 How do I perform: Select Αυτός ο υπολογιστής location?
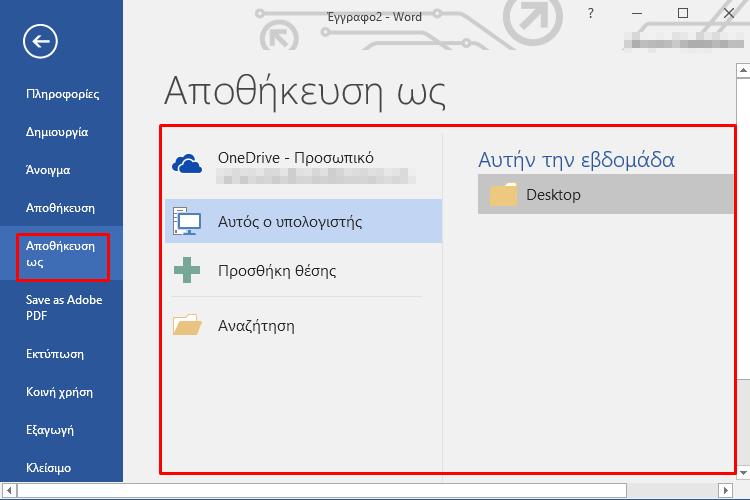303,221
